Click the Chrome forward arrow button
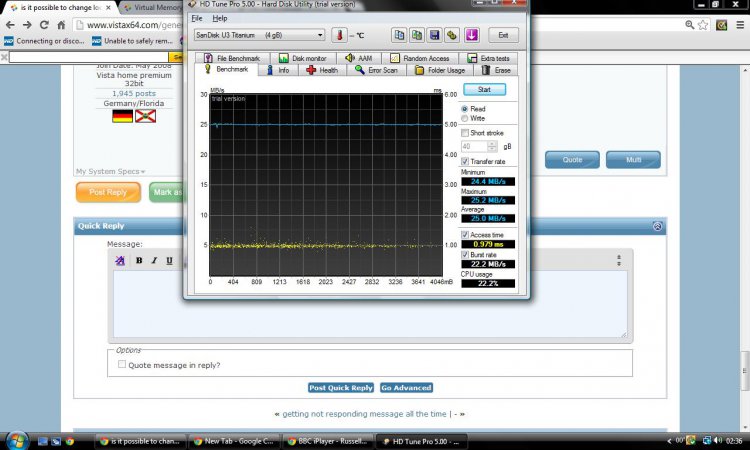The image size is (750, 450). point(27,25)
